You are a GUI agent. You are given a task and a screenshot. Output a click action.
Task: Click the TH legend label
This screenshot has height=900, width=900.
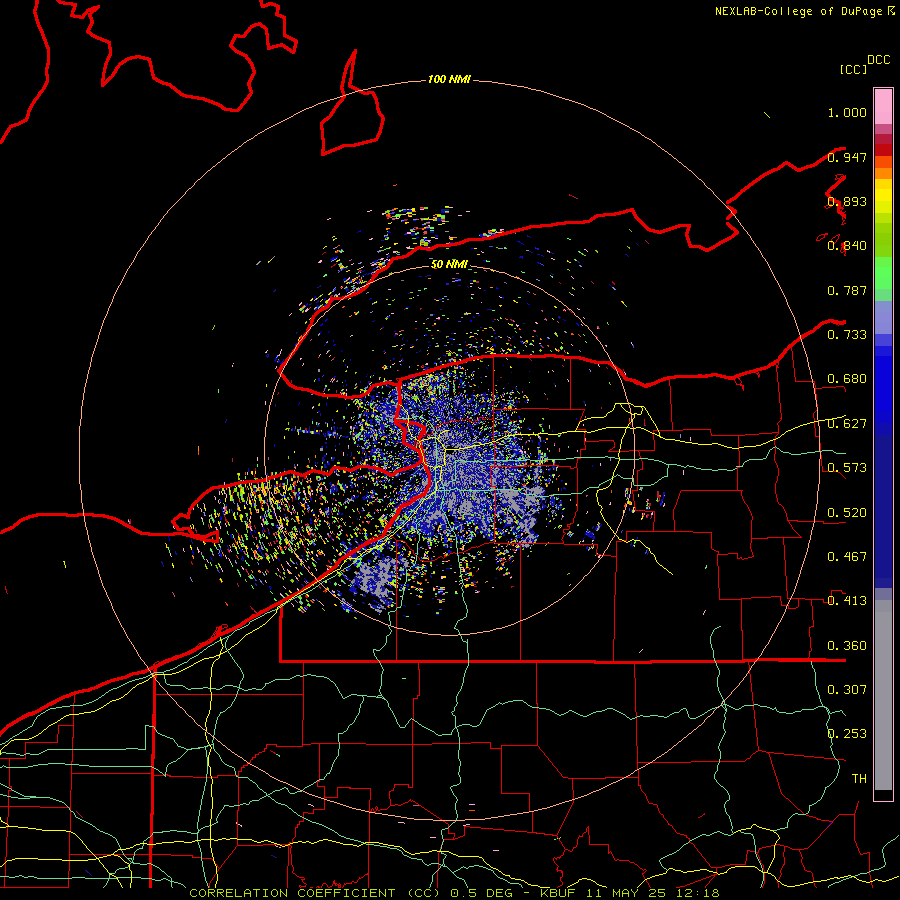[859, 779]
